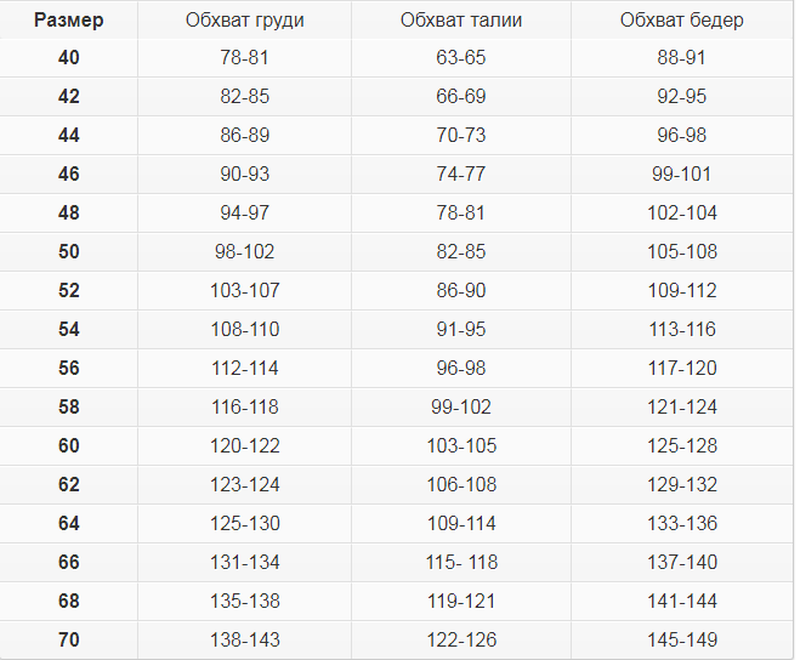Viewport: 800px width, 660px height.
Task: Click hip value 145-149
Action: coord(682,640)
